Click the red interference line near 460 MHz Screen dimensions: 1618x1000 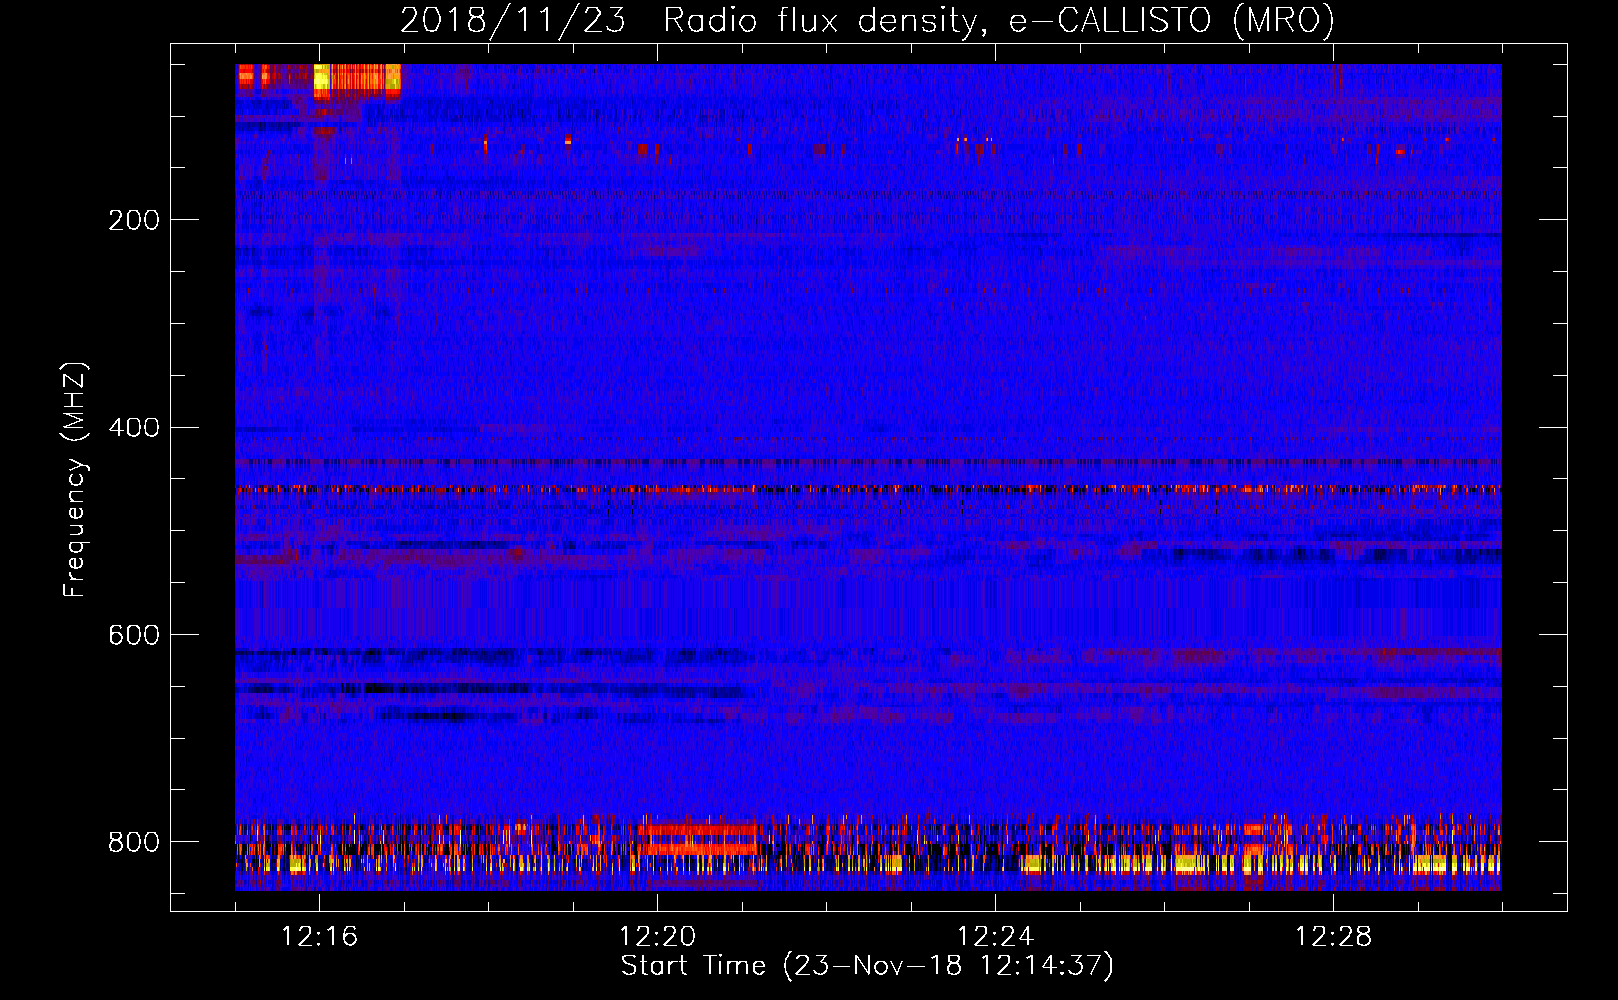(x=868, y=490)
